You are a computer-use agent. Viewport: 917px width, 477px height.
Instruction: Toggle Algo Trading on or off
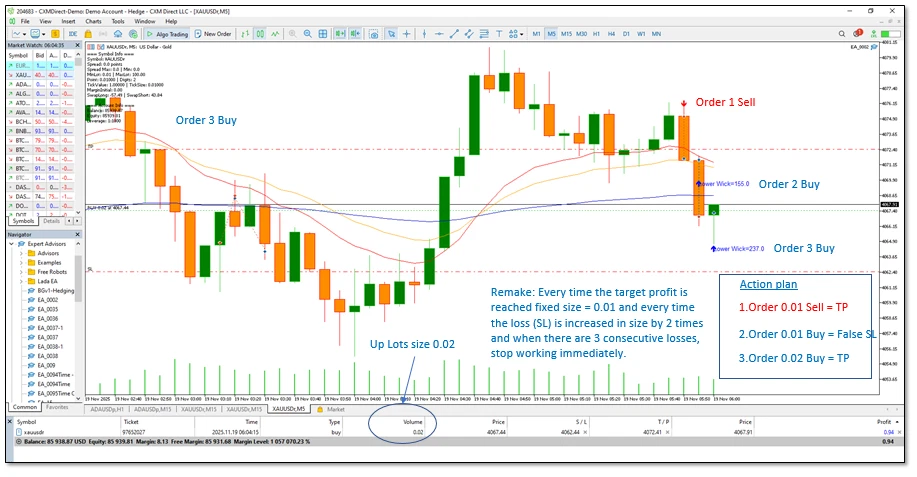click(167, 34)
